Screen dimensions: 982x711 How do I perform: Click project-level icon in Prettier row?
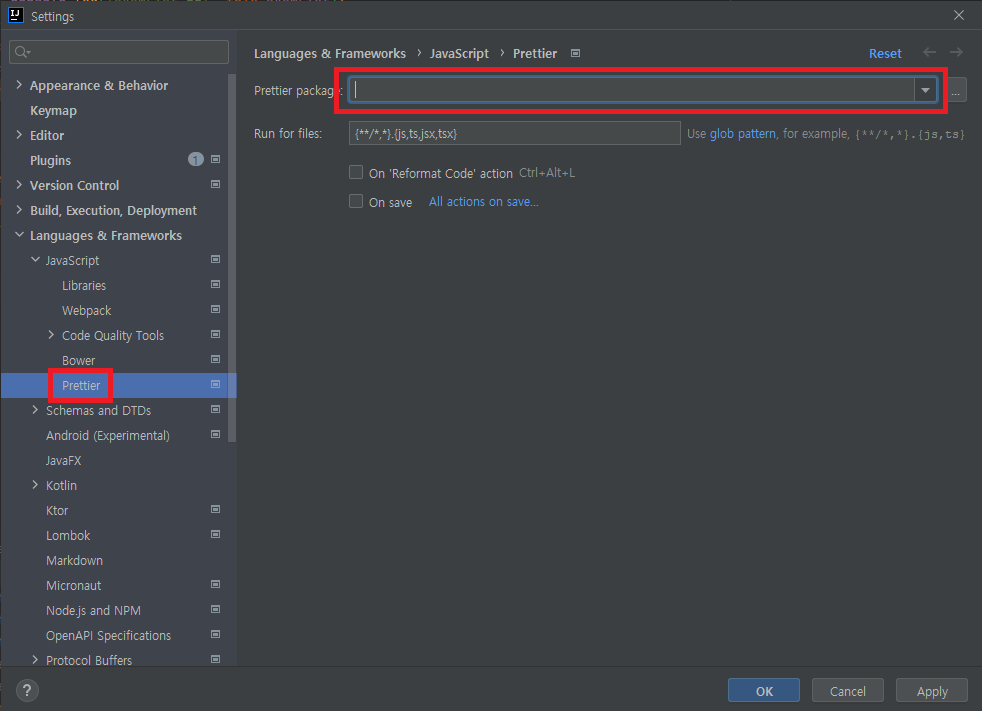(215, 385)
